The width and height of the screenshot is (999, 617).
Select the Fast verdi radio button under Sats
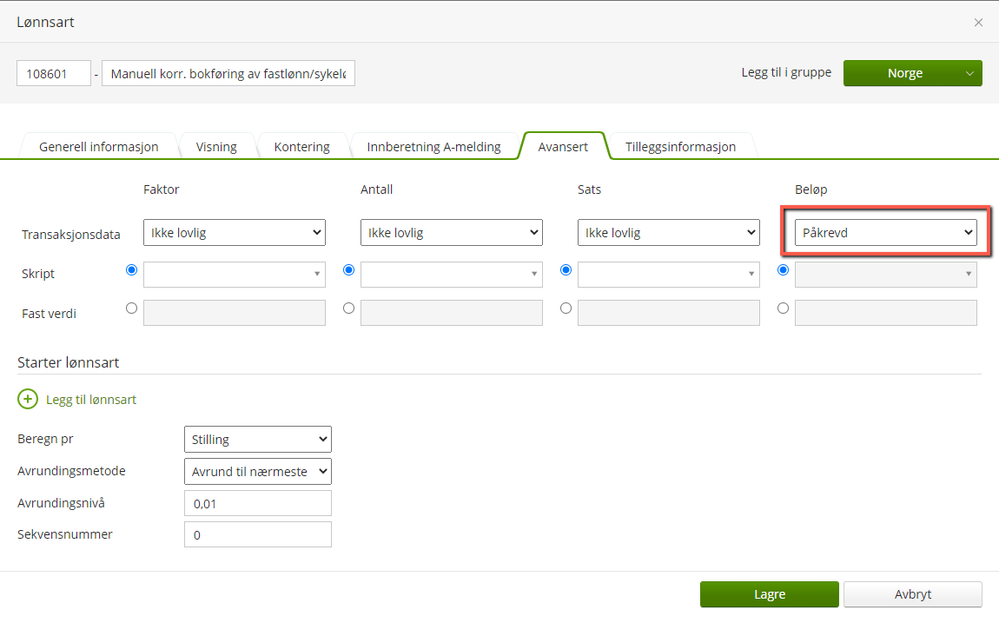pos(566,309)
